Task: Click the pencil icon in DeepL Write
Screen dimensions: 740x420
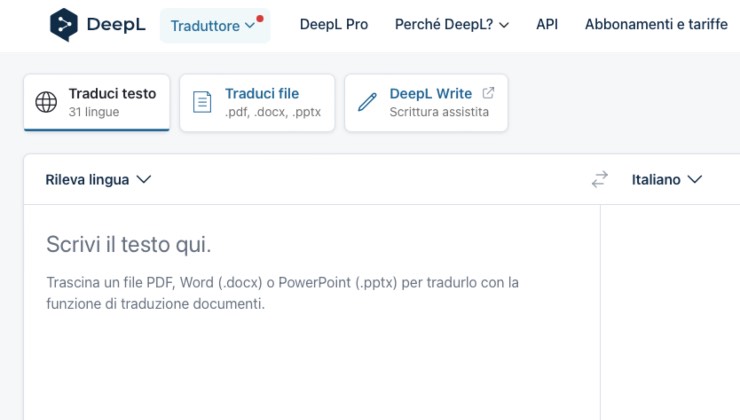Action: coord(367,102)
